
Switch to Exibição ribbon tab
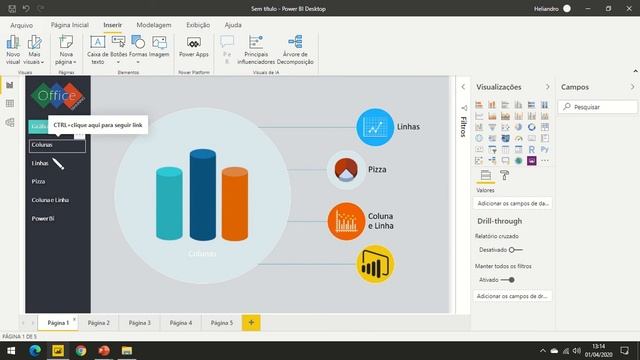coord(198,25)
